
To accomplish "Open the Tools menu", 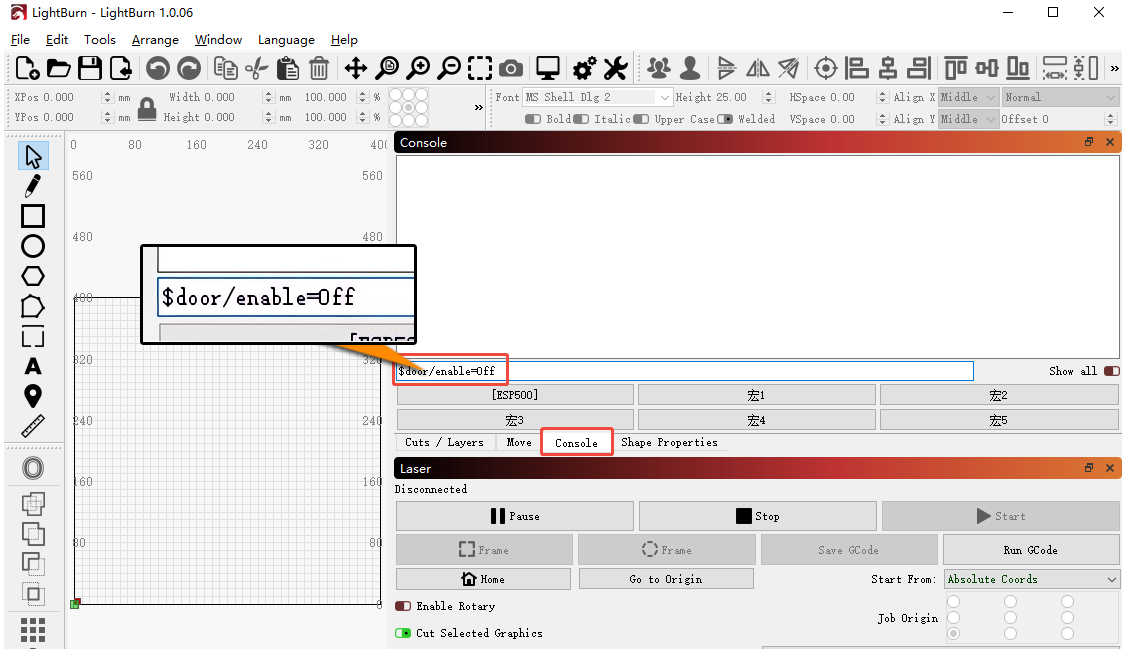I will (x=100, y=40).
